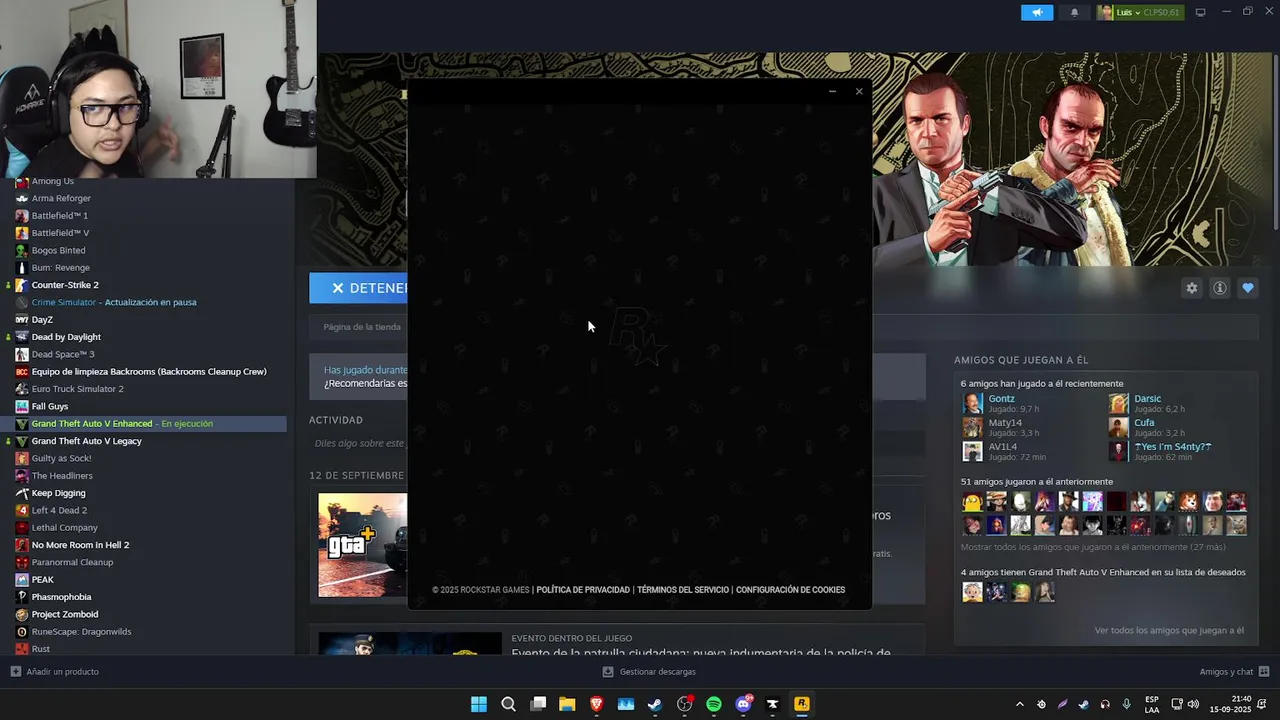Select Among Us in the library

pos(53,181)
